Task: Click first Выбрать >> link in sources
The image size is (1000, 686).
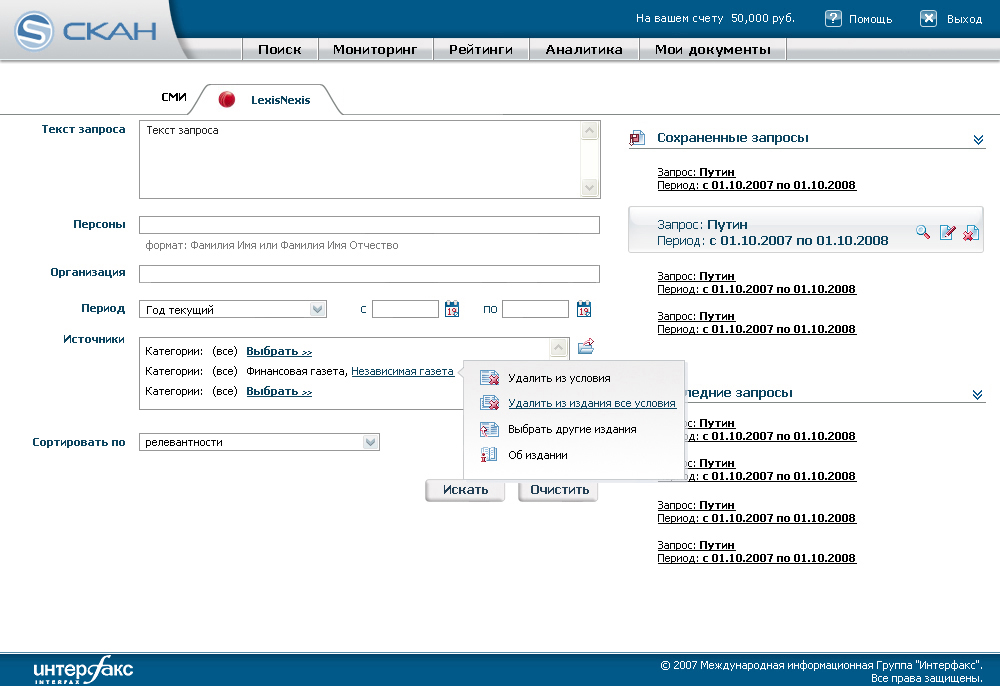Action: pos(279,351)
